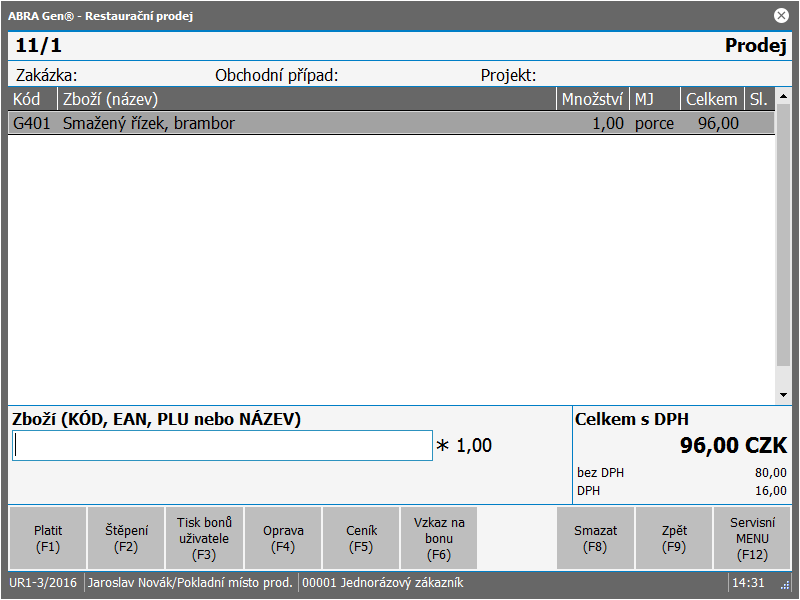Viewport: 800px width, 600px height.
Task: Click Vzkaz na bonu (F6)
Action: tap(439, 539)
